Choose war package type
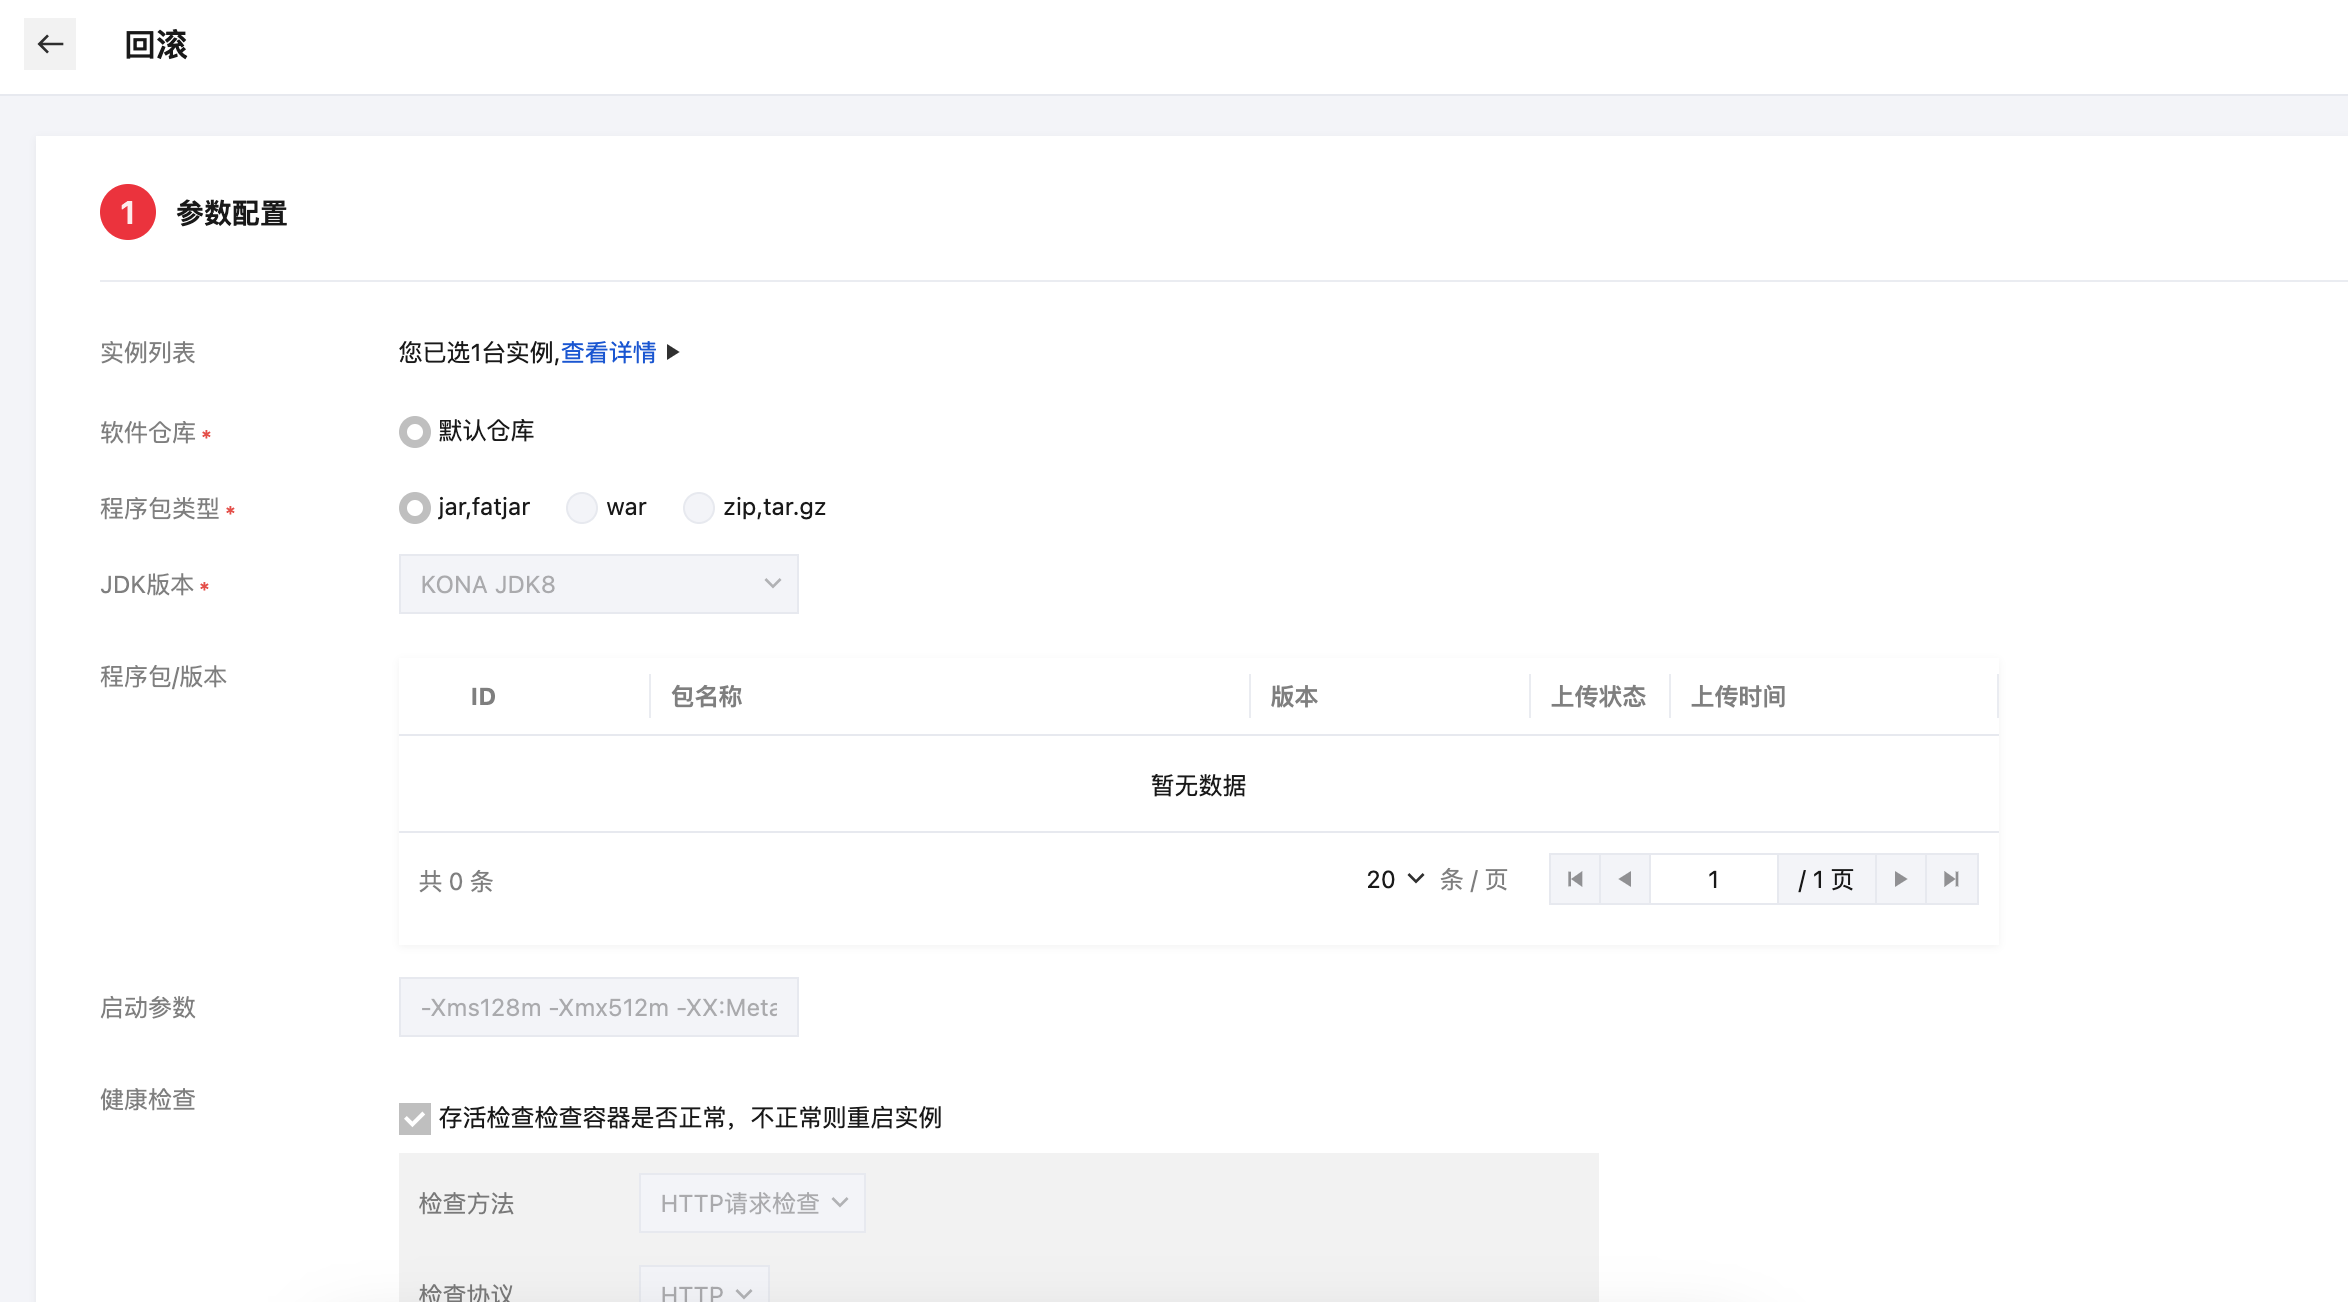The width and height of the screenshot is (2348, 1302). click(x=582, y=508)
